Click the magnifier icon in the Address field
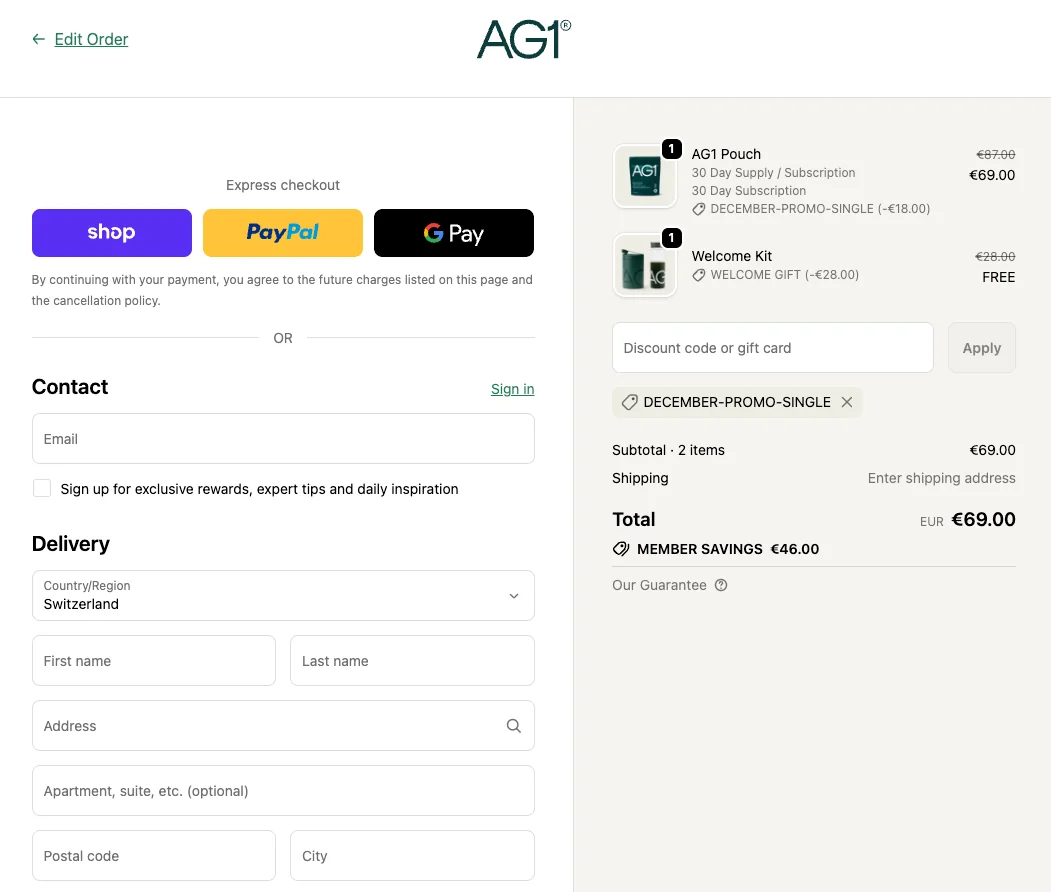This screenshot has height=892, width=1051. tap(513, 725)
